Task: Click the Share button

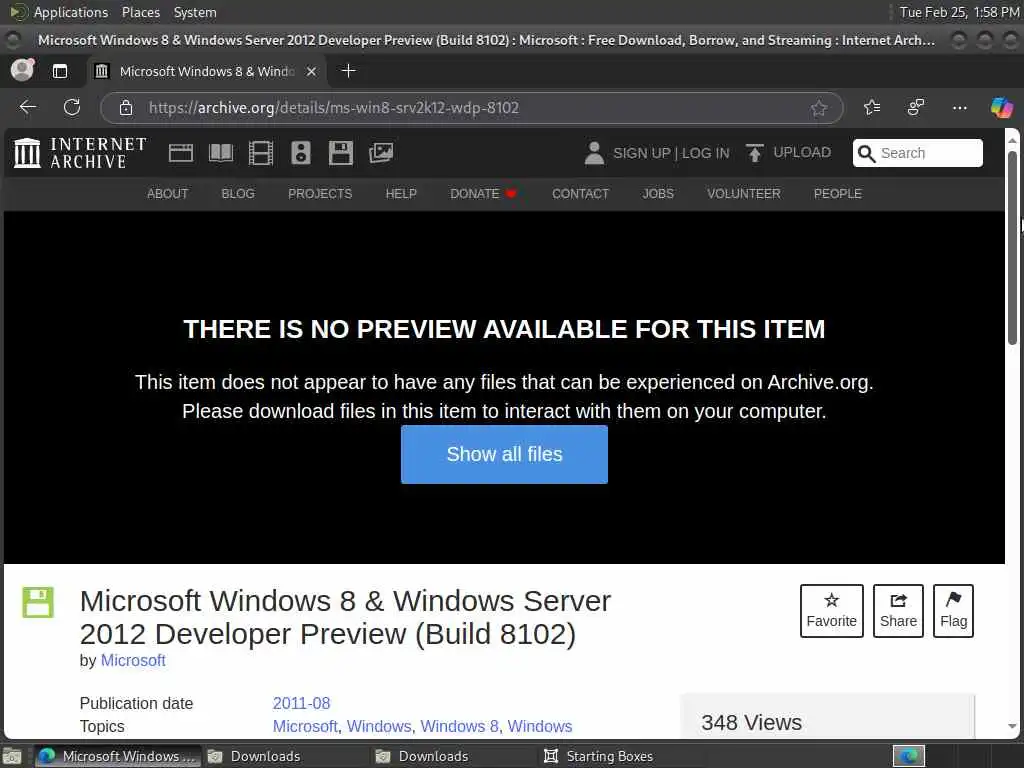Action: (x=898, y=611)
